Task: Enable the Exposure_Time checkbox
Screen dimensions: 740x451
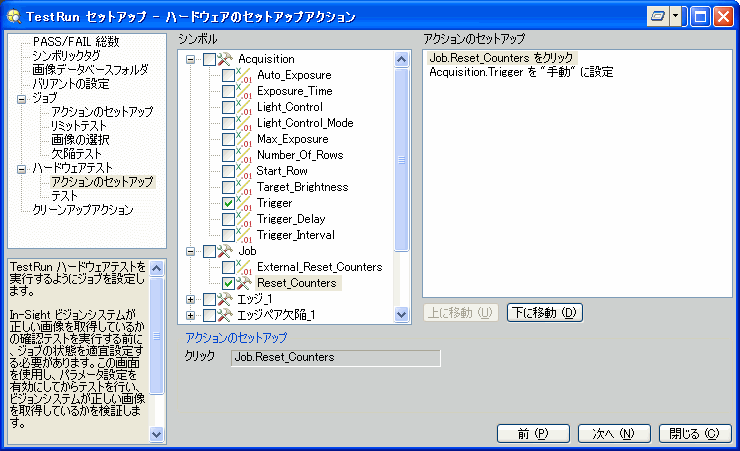Action: [x=228, y=91]
